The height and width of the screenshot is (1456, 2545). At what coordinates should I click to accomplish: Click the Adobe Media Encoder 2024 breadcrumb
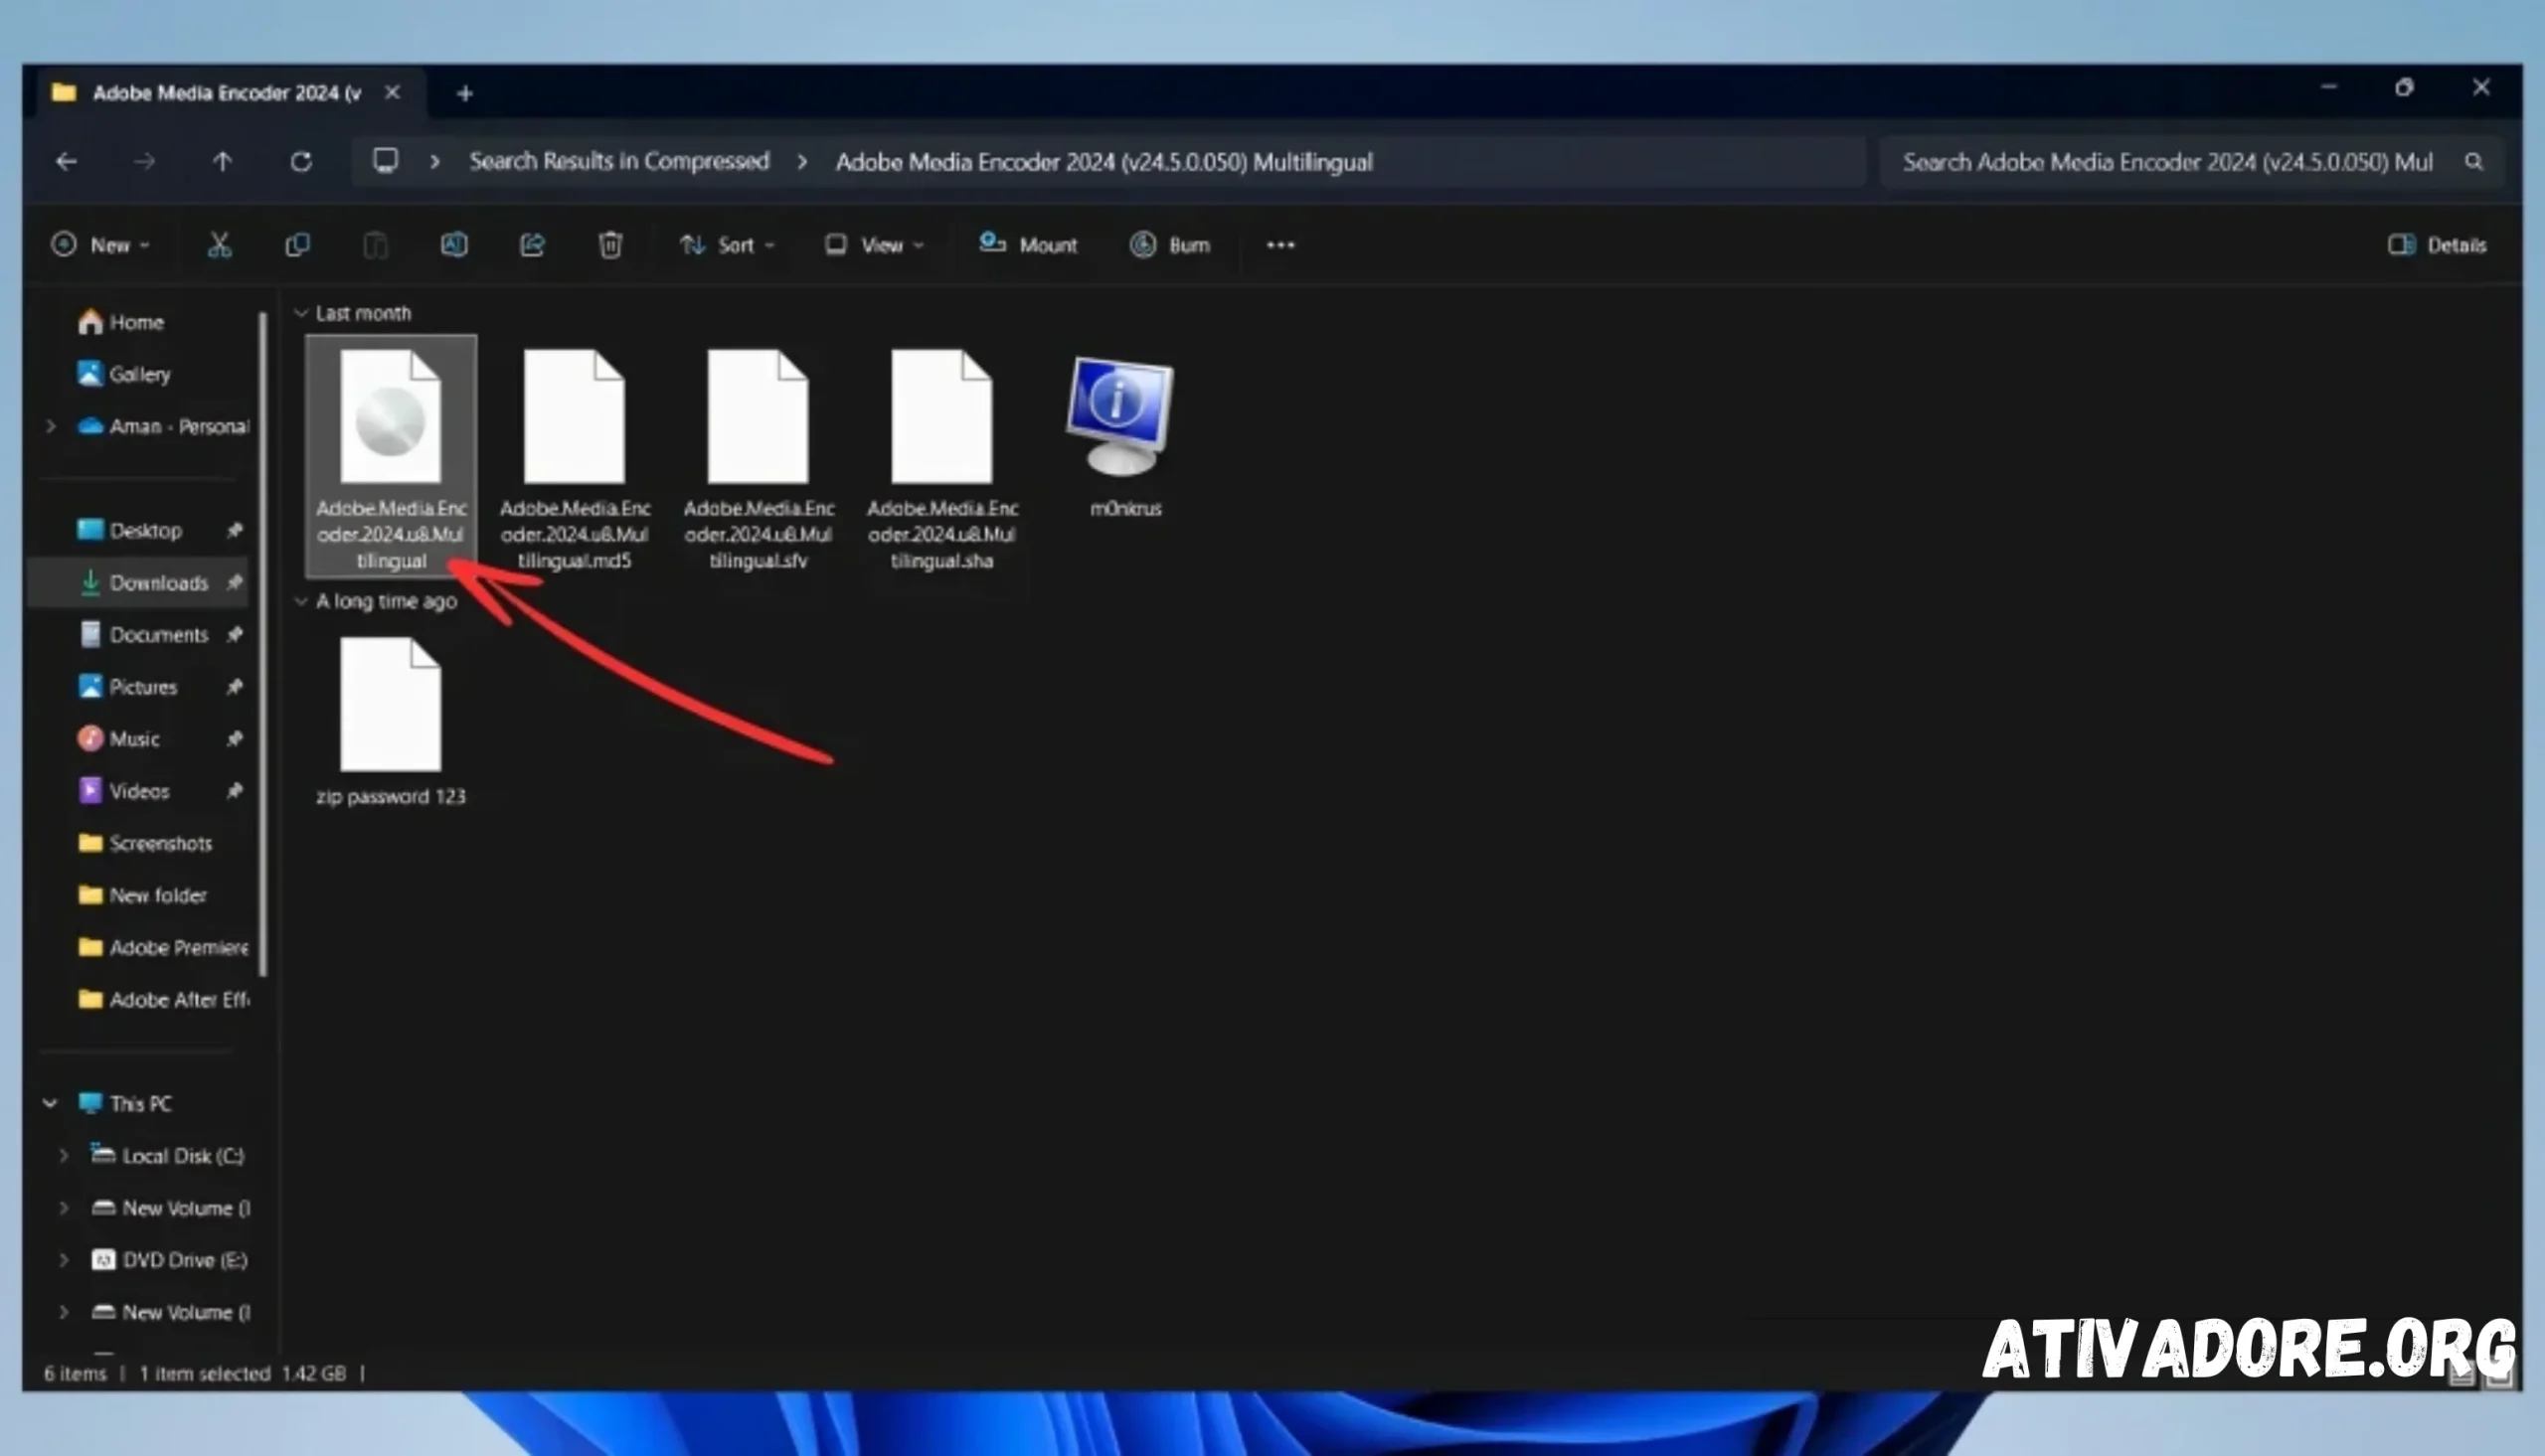(1104, 162)
